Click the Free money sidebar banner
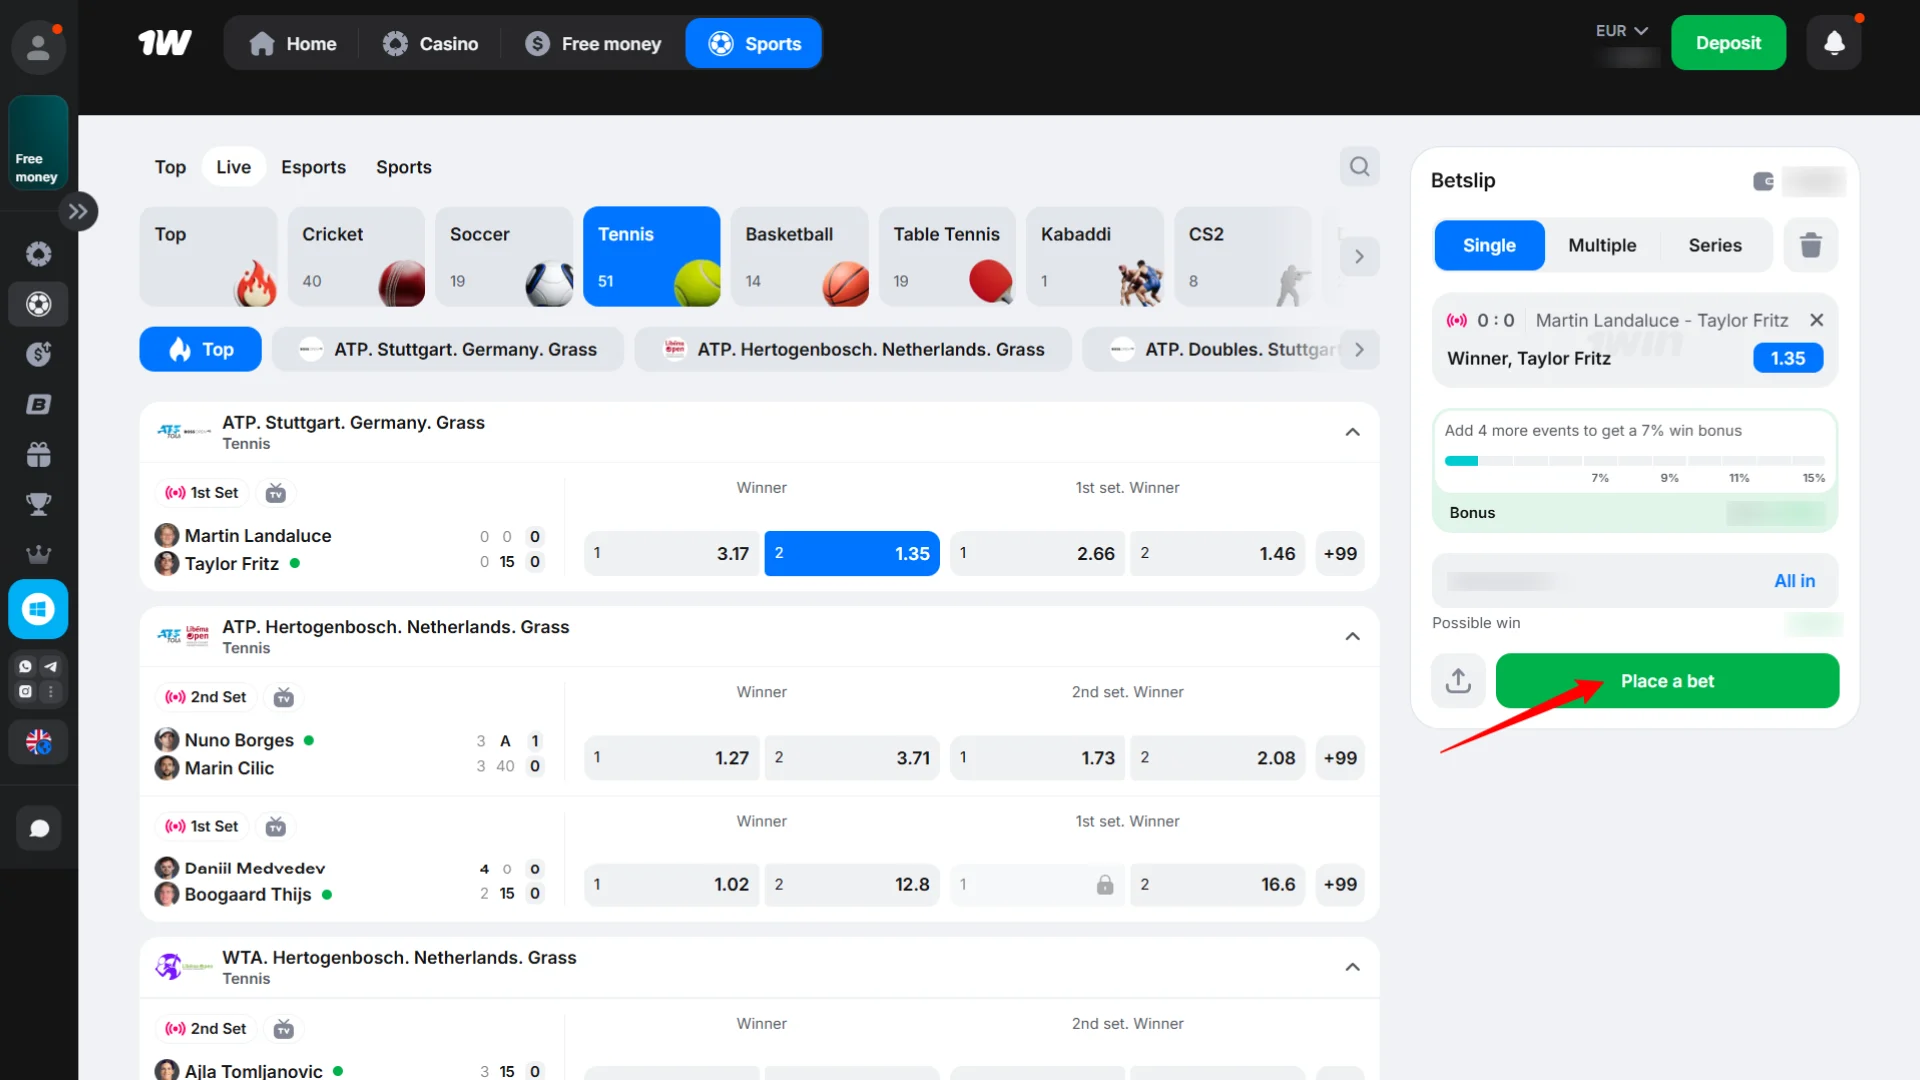This screenshot has height=1080, width=1920. point(38,142)
